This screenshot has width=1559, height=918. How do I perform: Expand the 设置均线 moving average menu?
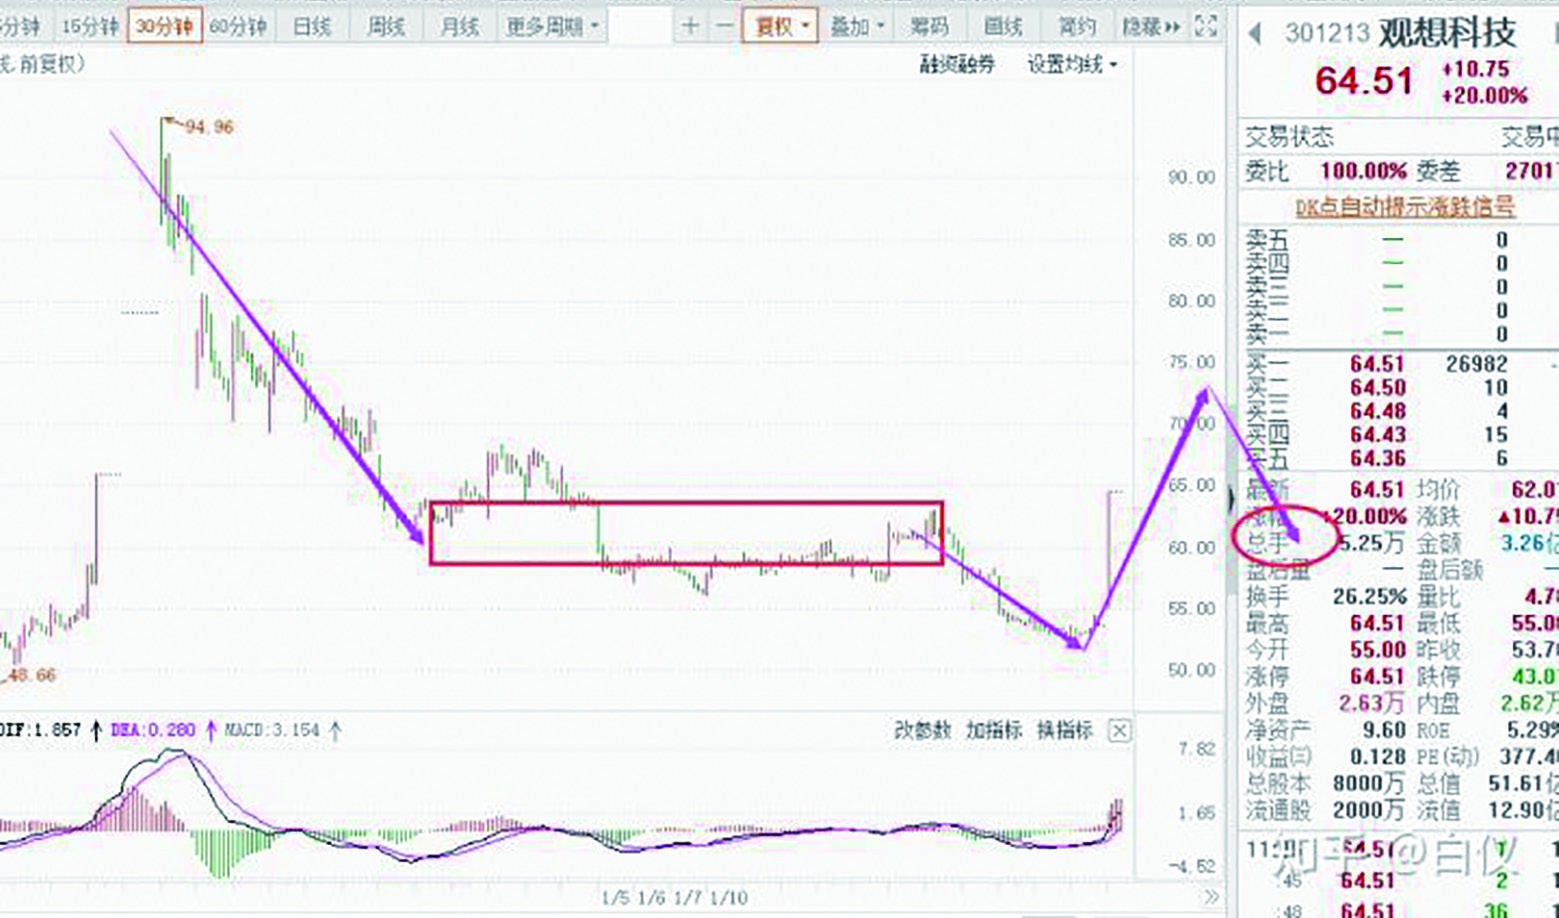1071,62
